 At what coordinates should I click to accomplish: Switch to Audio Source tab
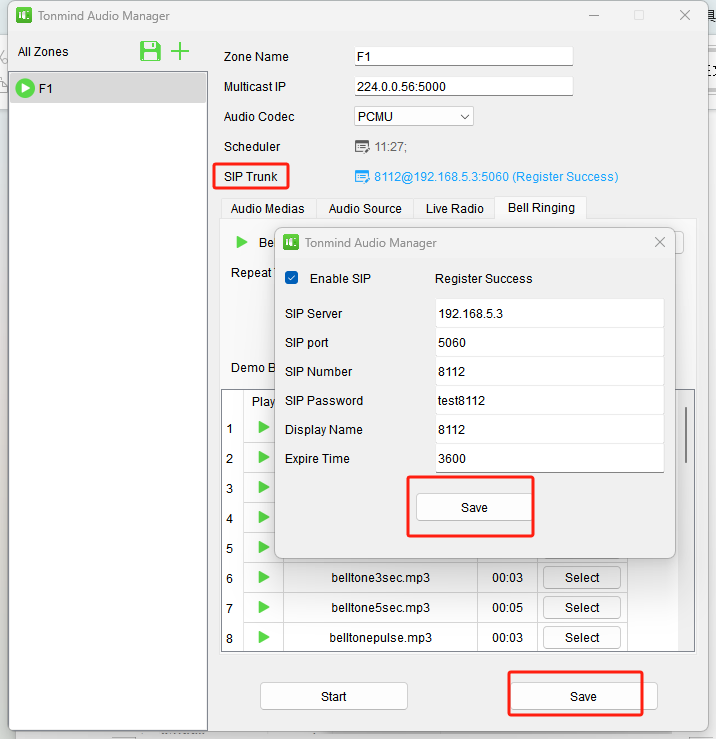point(365,209)
